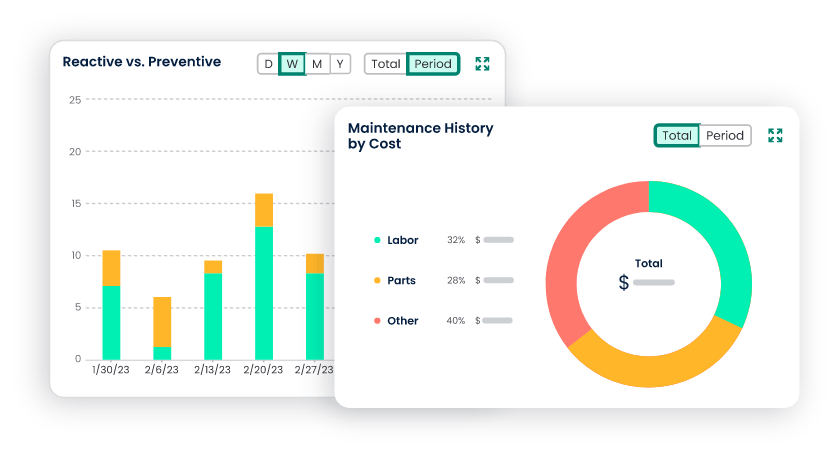The width and height of the screenshot is (840, 458).
Task: Click the 1/30/23 bar in chart
Action: (111, 305)
